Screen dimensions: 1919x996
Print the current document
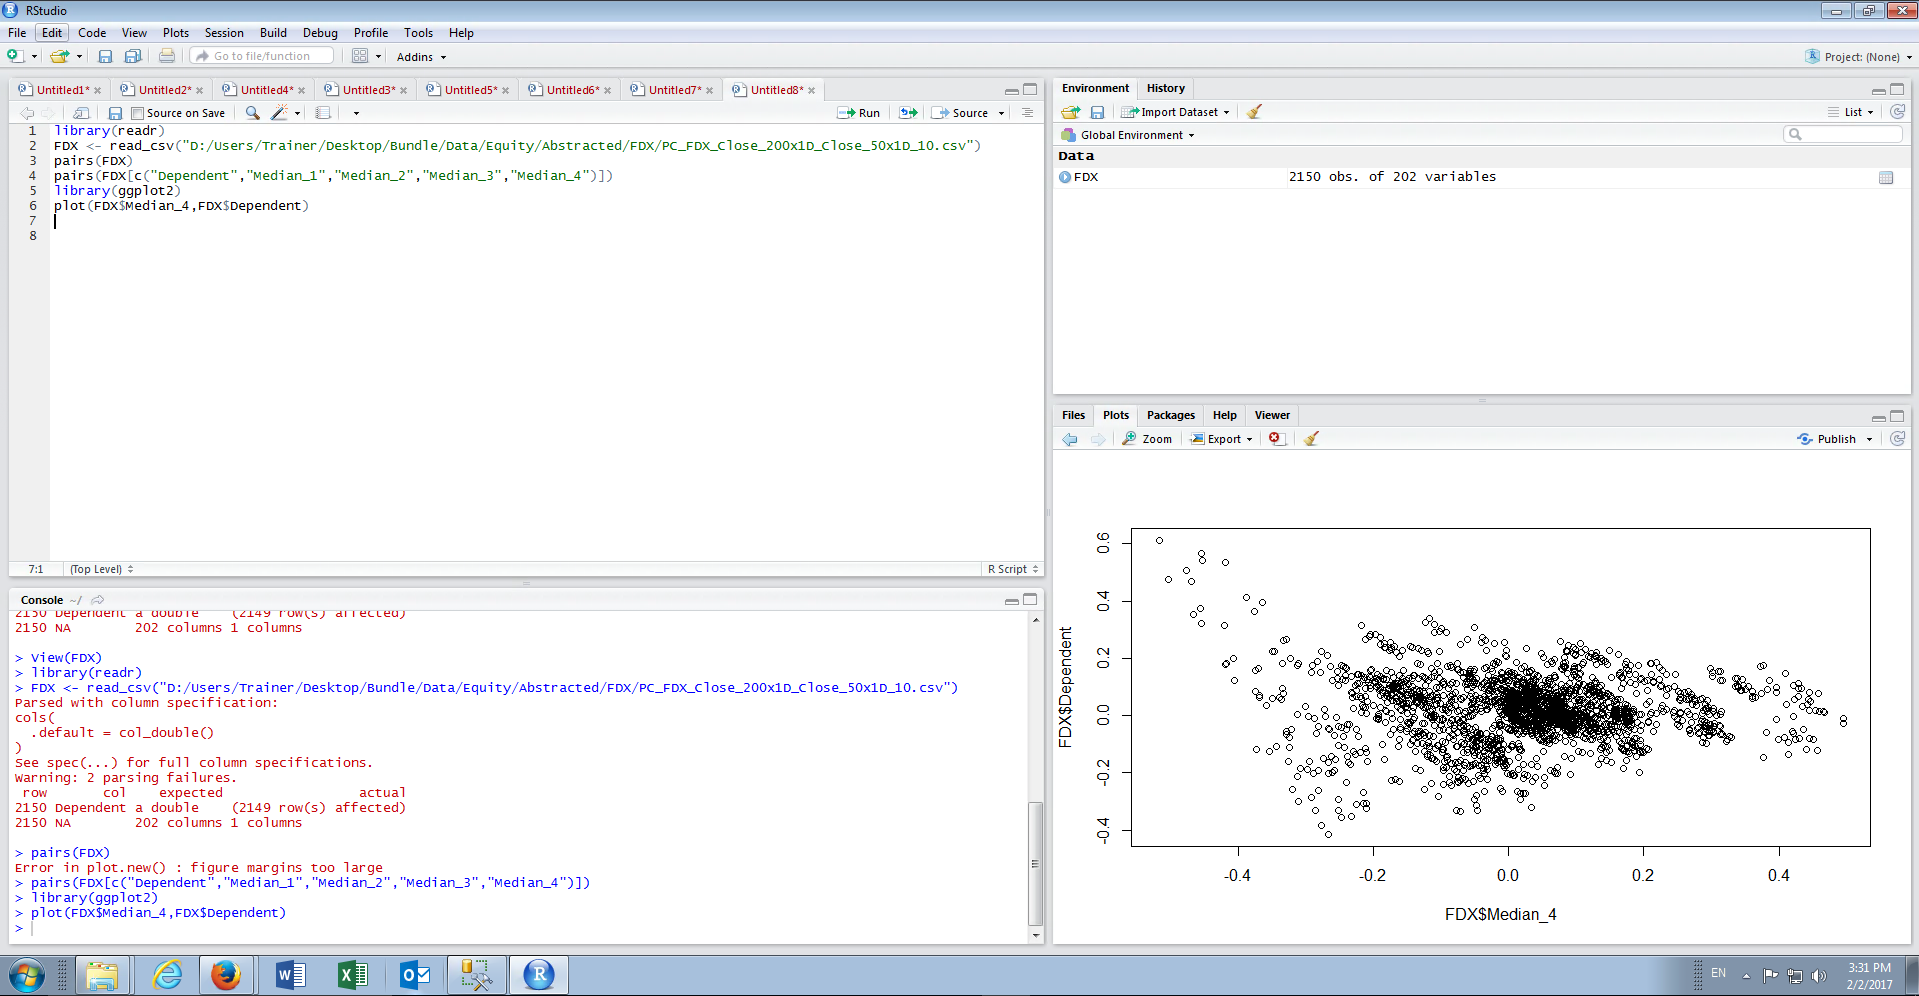tap(167, 56)
